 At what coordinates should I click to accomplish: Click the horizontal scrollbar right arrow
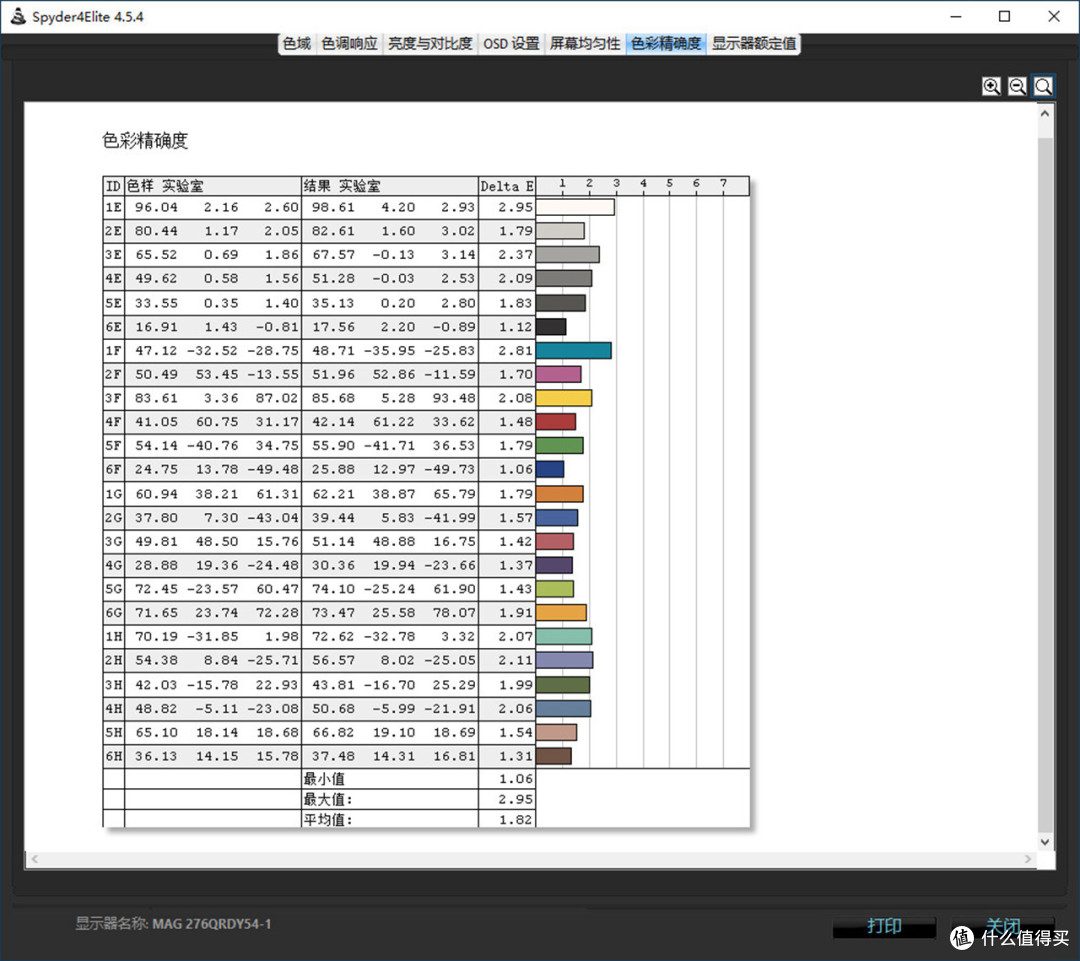pyautogui.click(x=1028, y=859)
